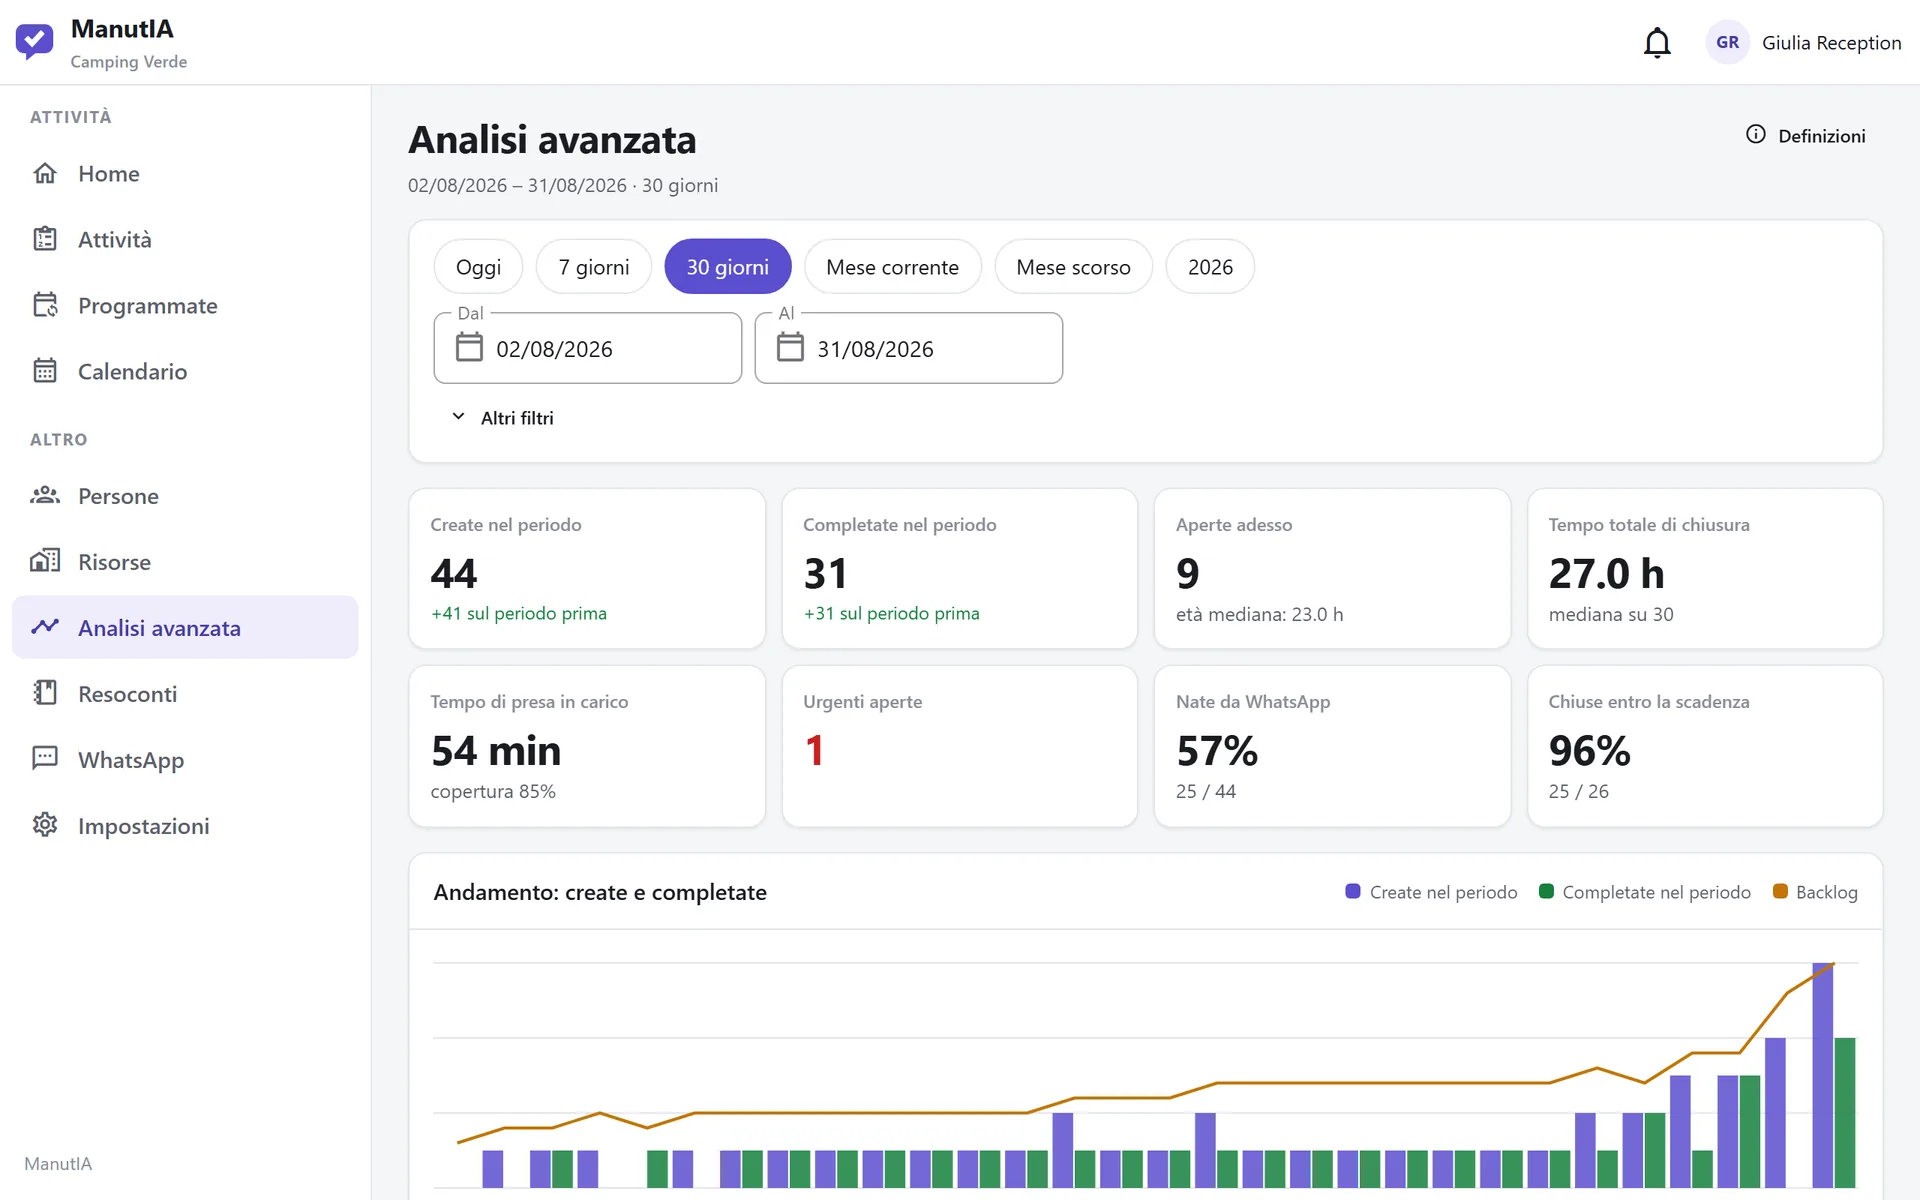
Task: Expand Altri filtri chevron
Action: pyautogui.click(x=458, y=417)
